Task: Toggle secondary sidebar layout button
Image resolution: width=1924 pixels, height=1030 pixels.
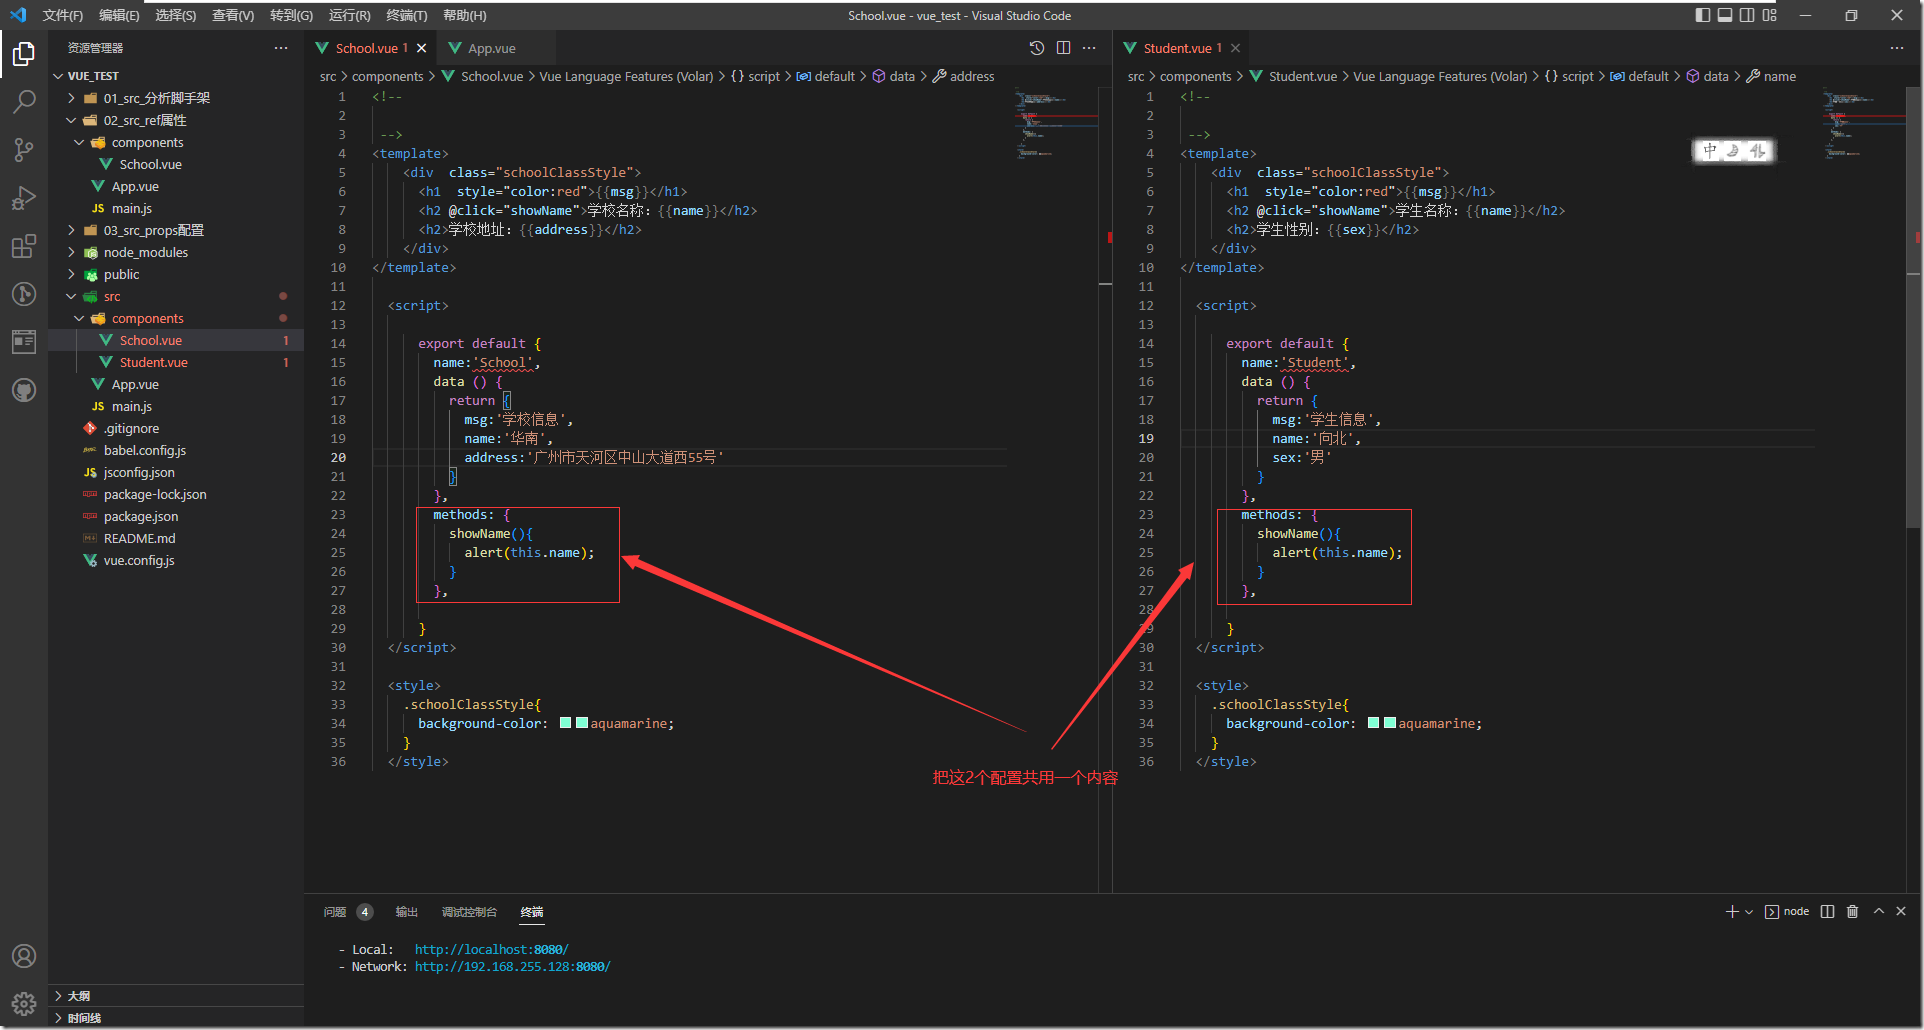Action: (1747, 15)
